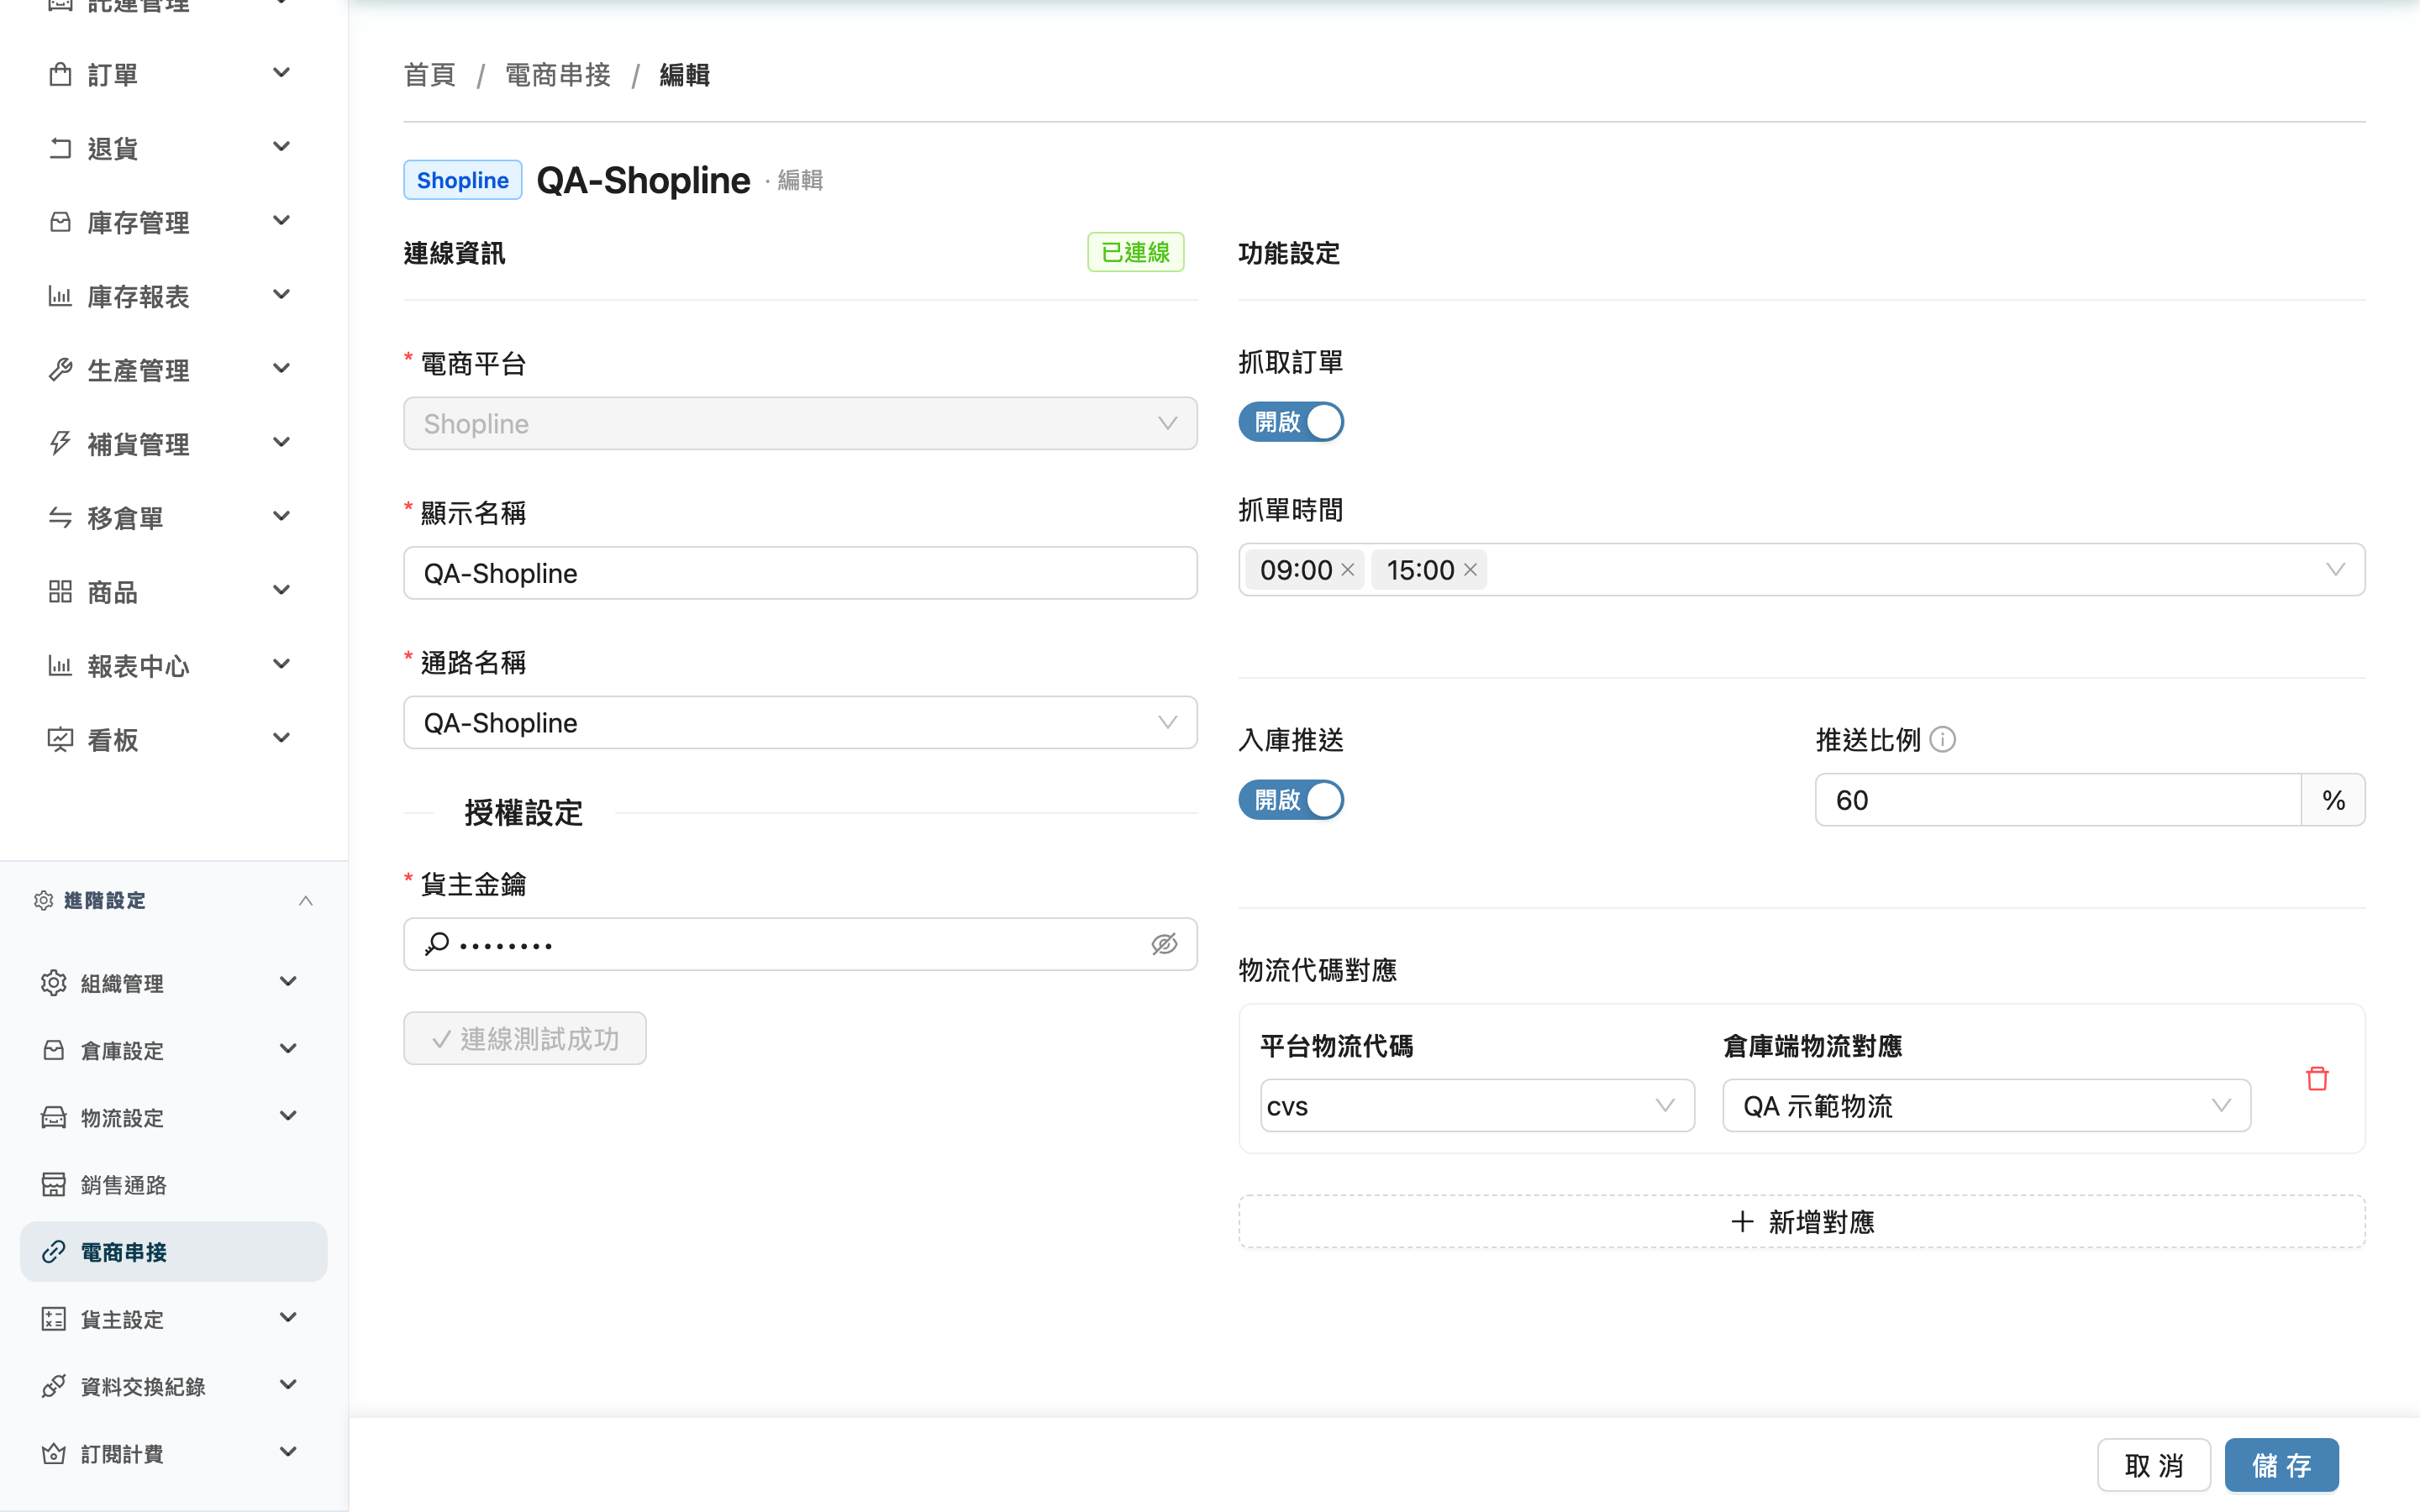Screen dimensions: 2420x1512
Task: Open the 報表中心 sidebar menu
Action: click(172, 666)
